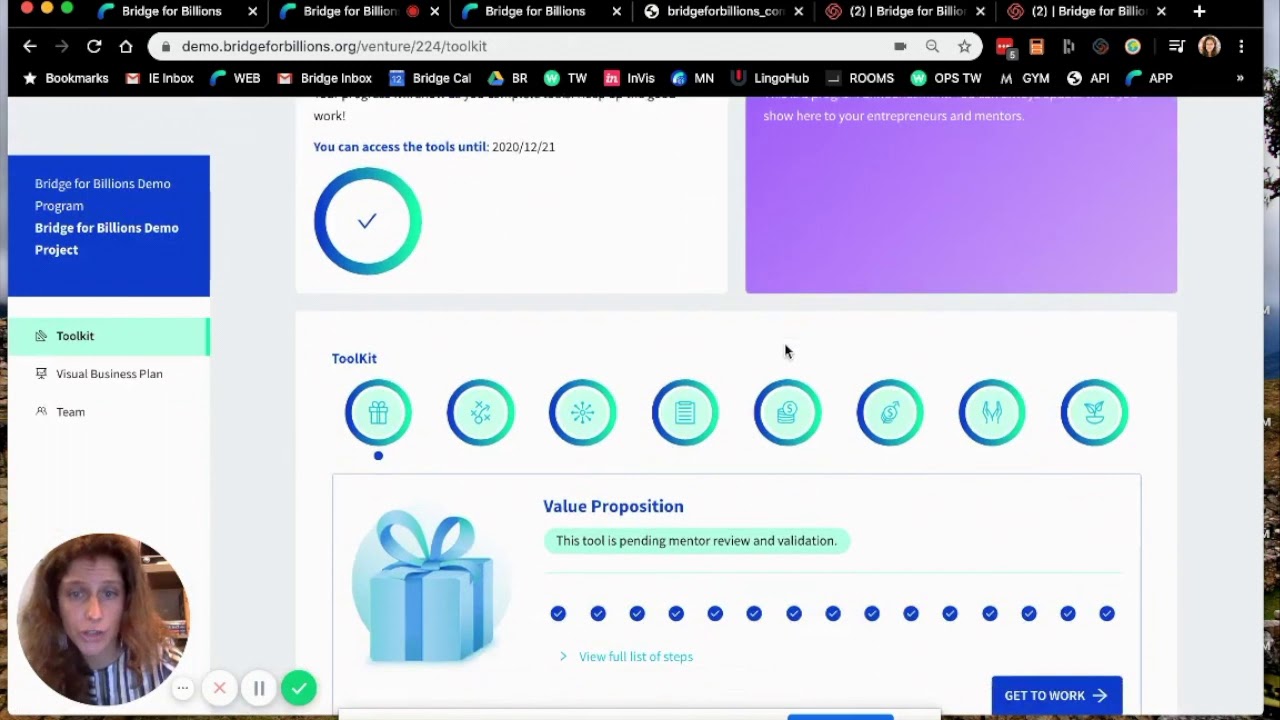Open the OPS TW bookmark
The width and height of the screenshot is (1280, 720).
pos(946,78)
